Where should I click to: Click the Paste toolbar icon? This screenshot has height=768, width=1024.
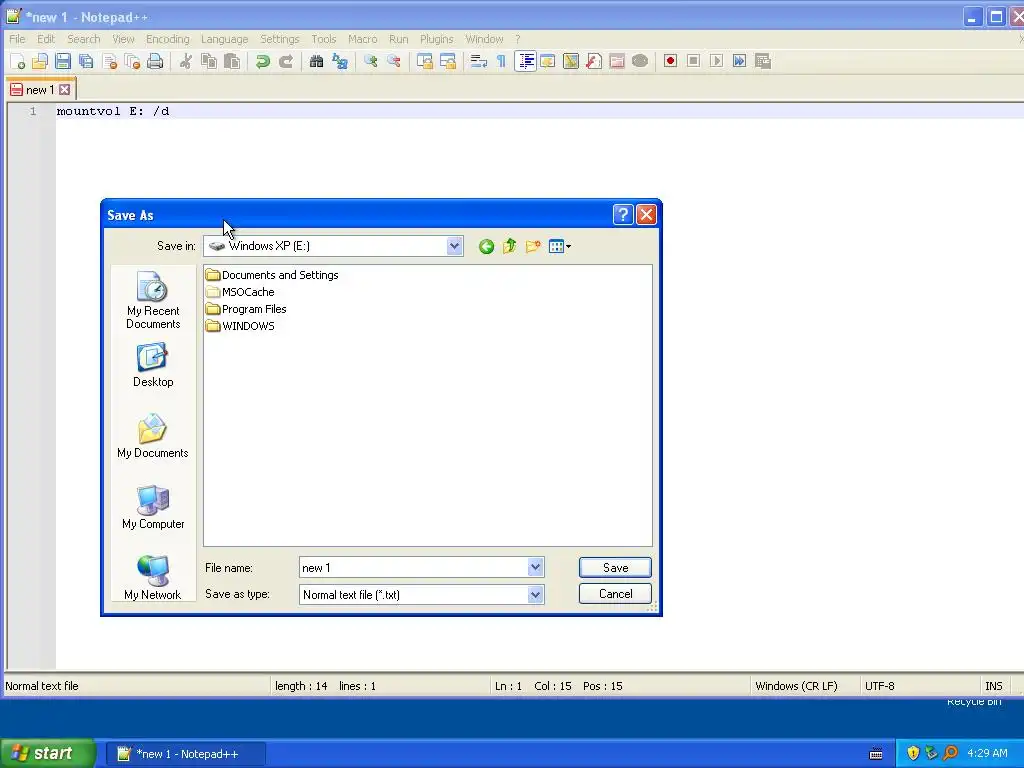coord(232,61)
